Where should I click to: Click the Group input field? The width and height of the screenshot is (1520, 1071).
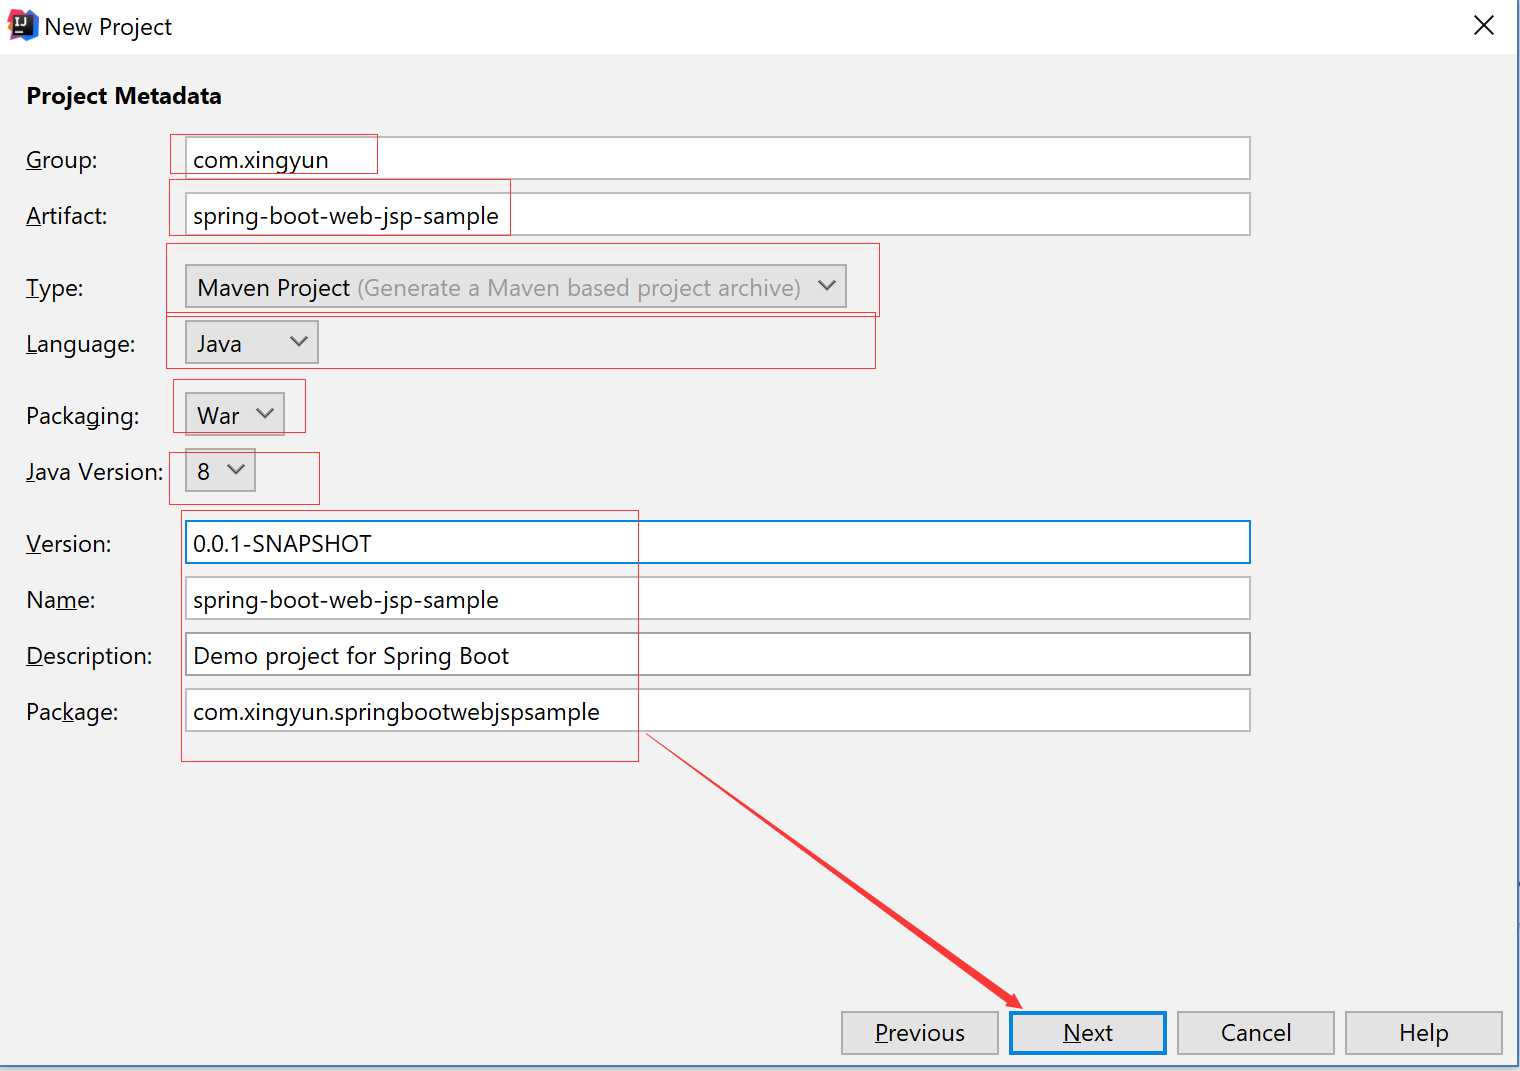pos(717,159)
